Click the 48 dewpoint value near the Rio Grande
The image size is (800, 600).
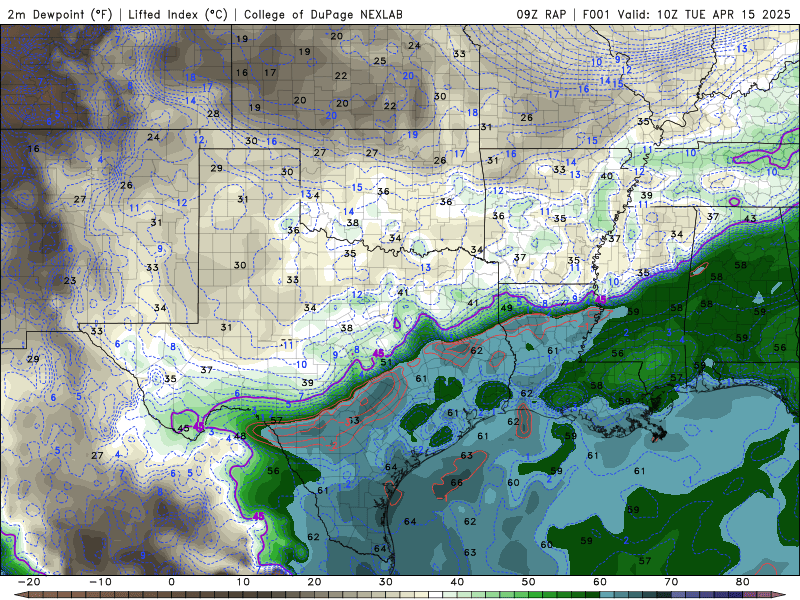click(x=240, y=437)
